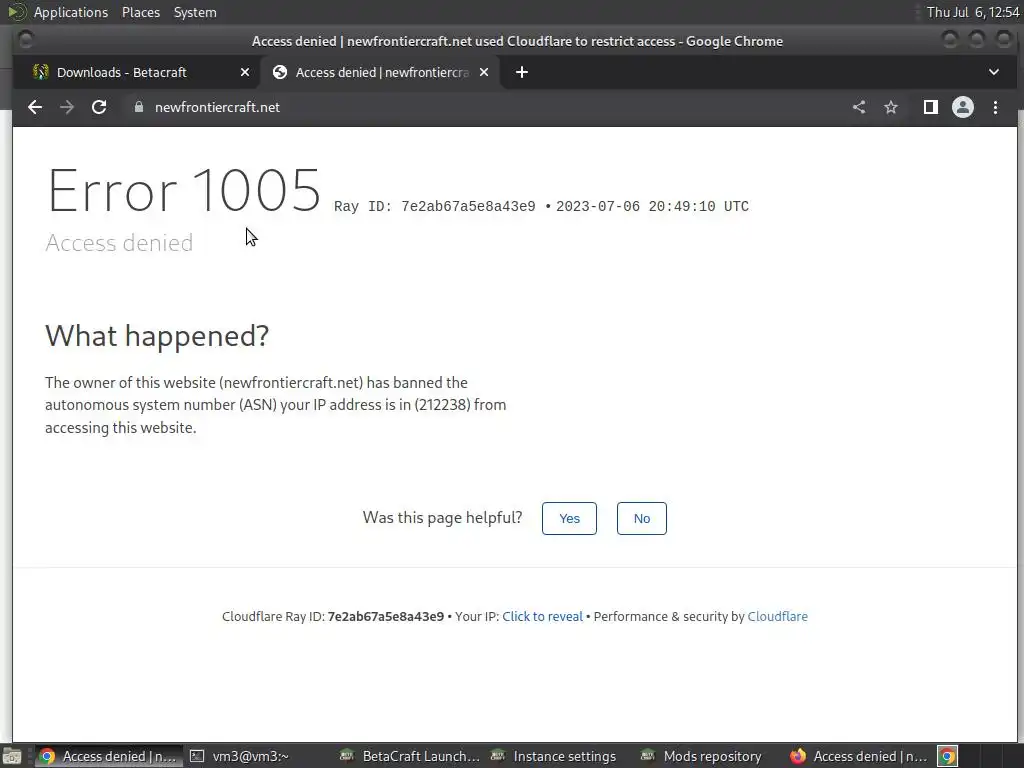Click the Access denied subtitle
The image size is (1024, 768).
tap(119, 243)
